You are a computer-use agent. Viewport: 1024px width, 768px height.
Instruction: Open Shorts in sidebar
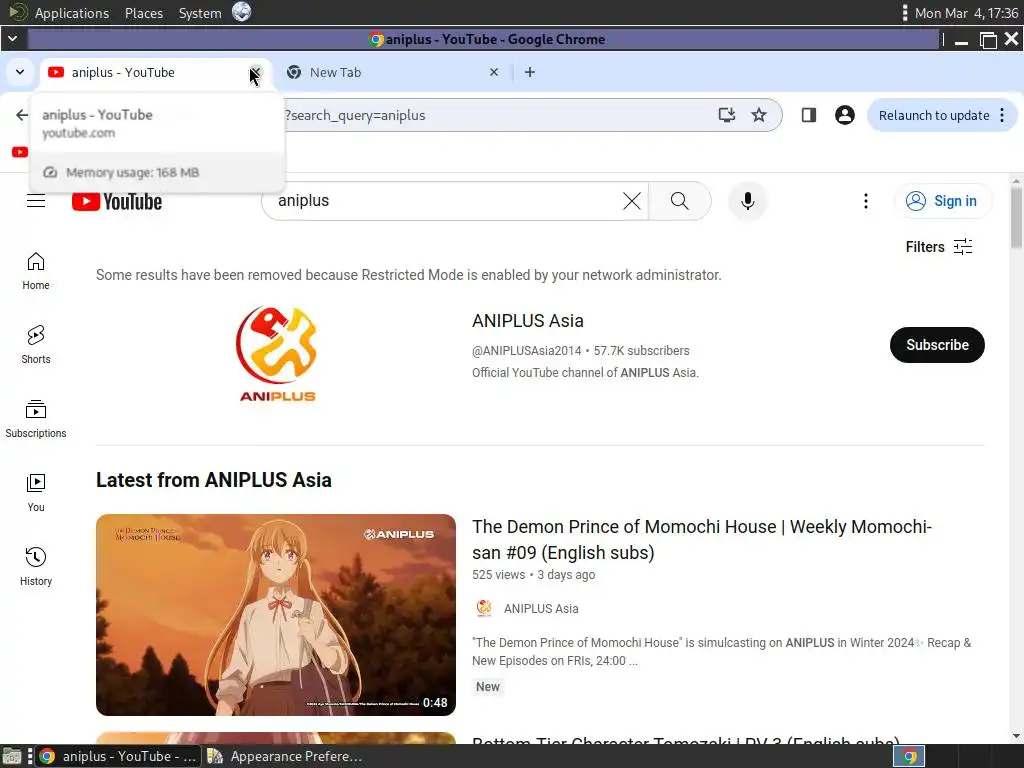point(36,345)
